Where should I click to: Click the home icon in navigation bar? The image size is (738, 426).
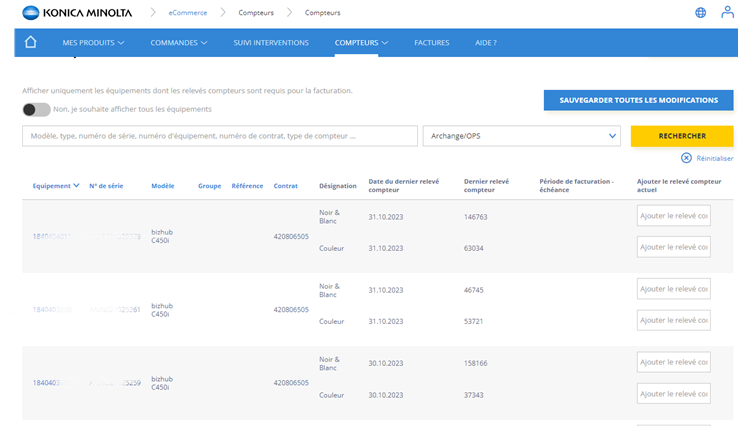31,42
